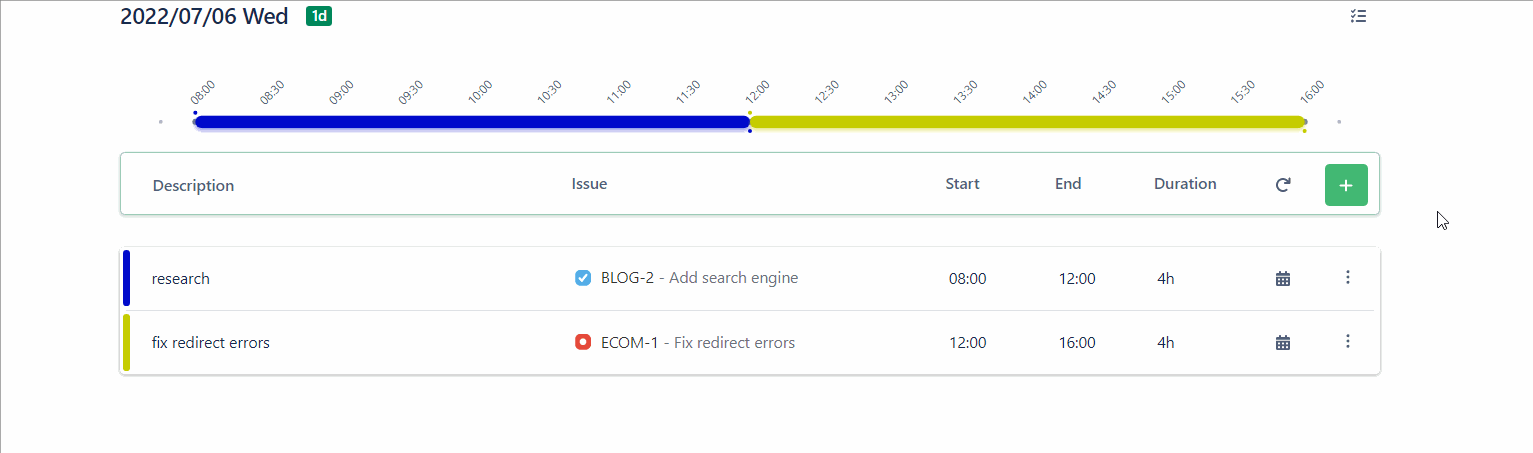Click the Duration field
This screenshot has width=1533, height=453.
click(1185, 184)
